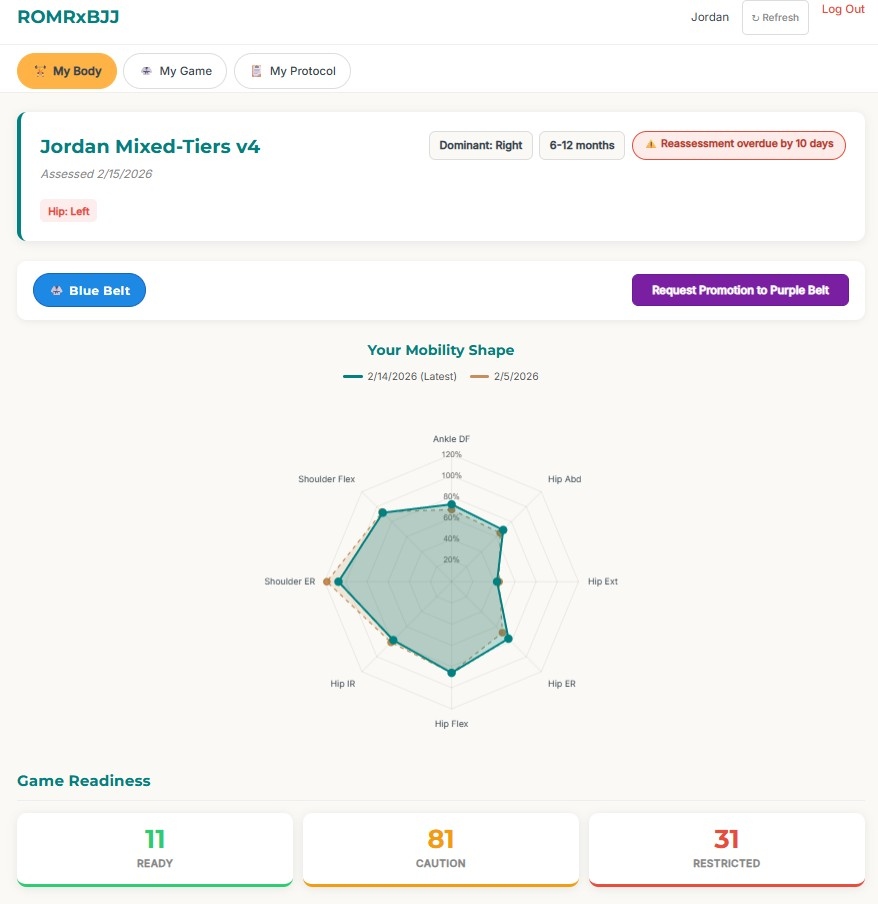Click Request Promotion to Purple Belt
The width and height of the screenshot is (878, 904).
(740, 289)
